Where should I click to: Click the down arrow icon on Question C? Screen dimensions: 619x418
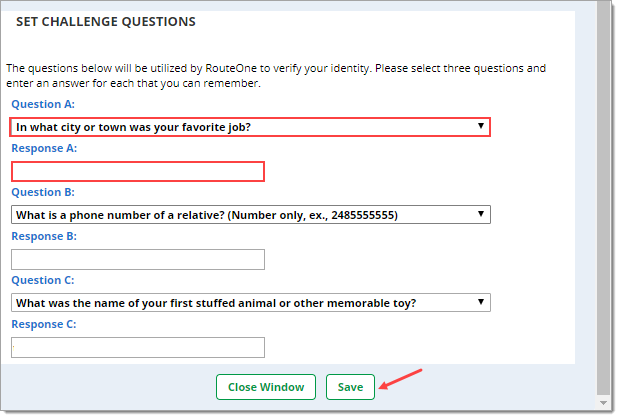coord(480,302)
